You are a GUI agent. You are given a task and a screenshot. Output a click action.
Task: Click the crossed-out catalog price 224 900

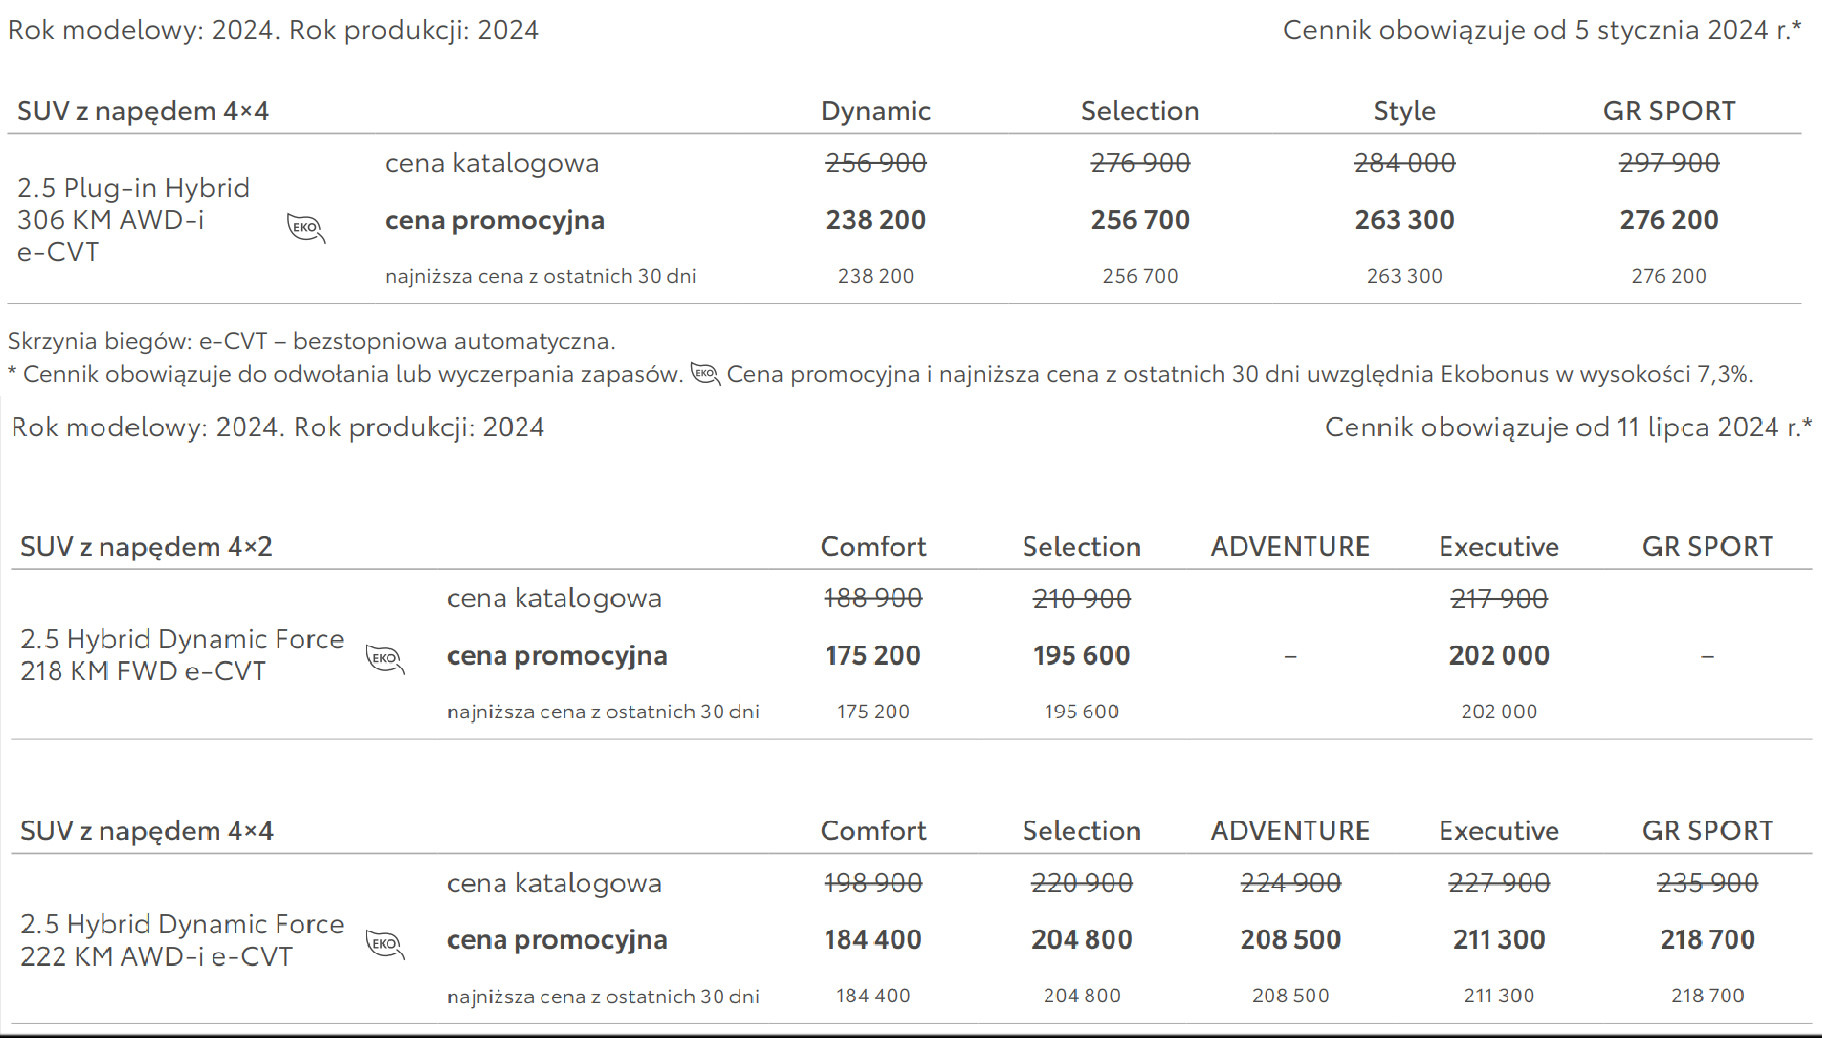(1290, 883)
